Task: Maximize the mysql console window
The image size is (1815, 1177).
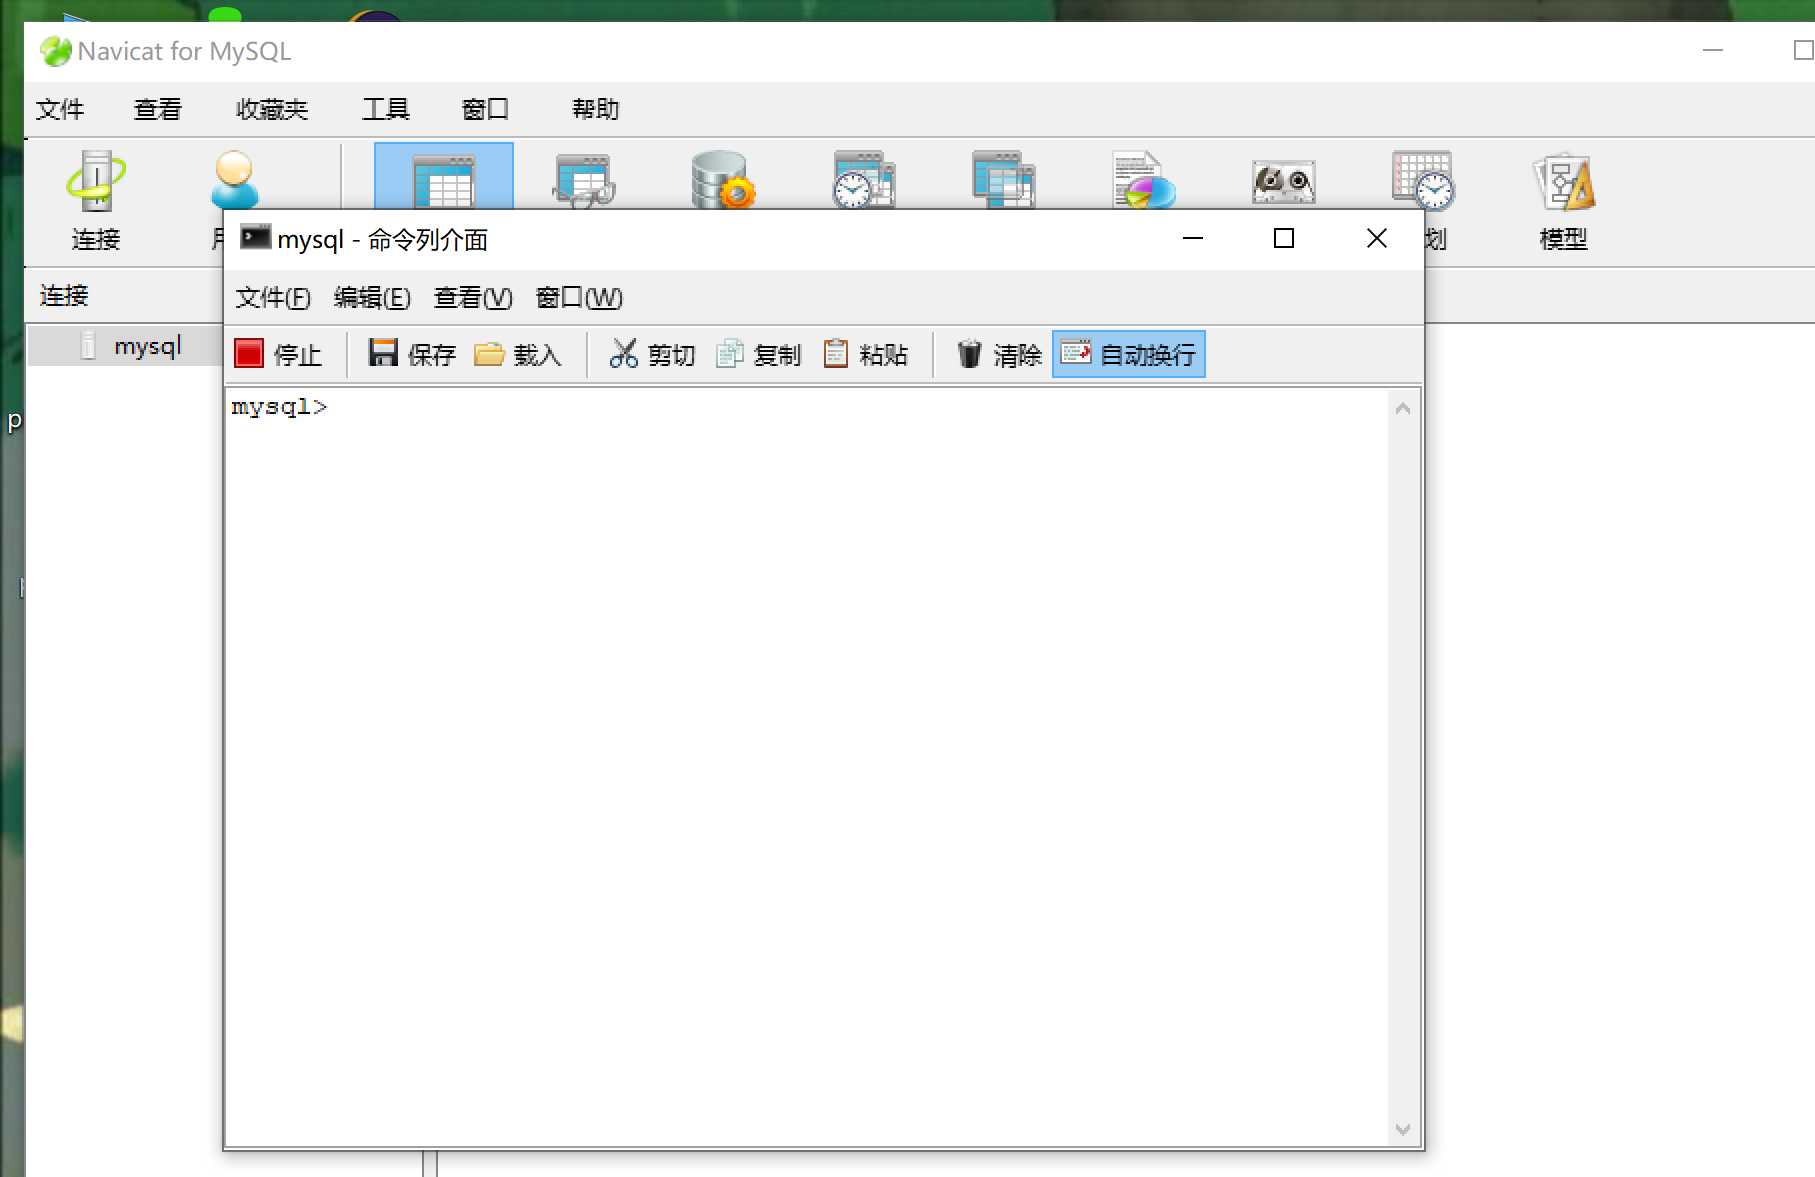Action: click(1284, 238)
